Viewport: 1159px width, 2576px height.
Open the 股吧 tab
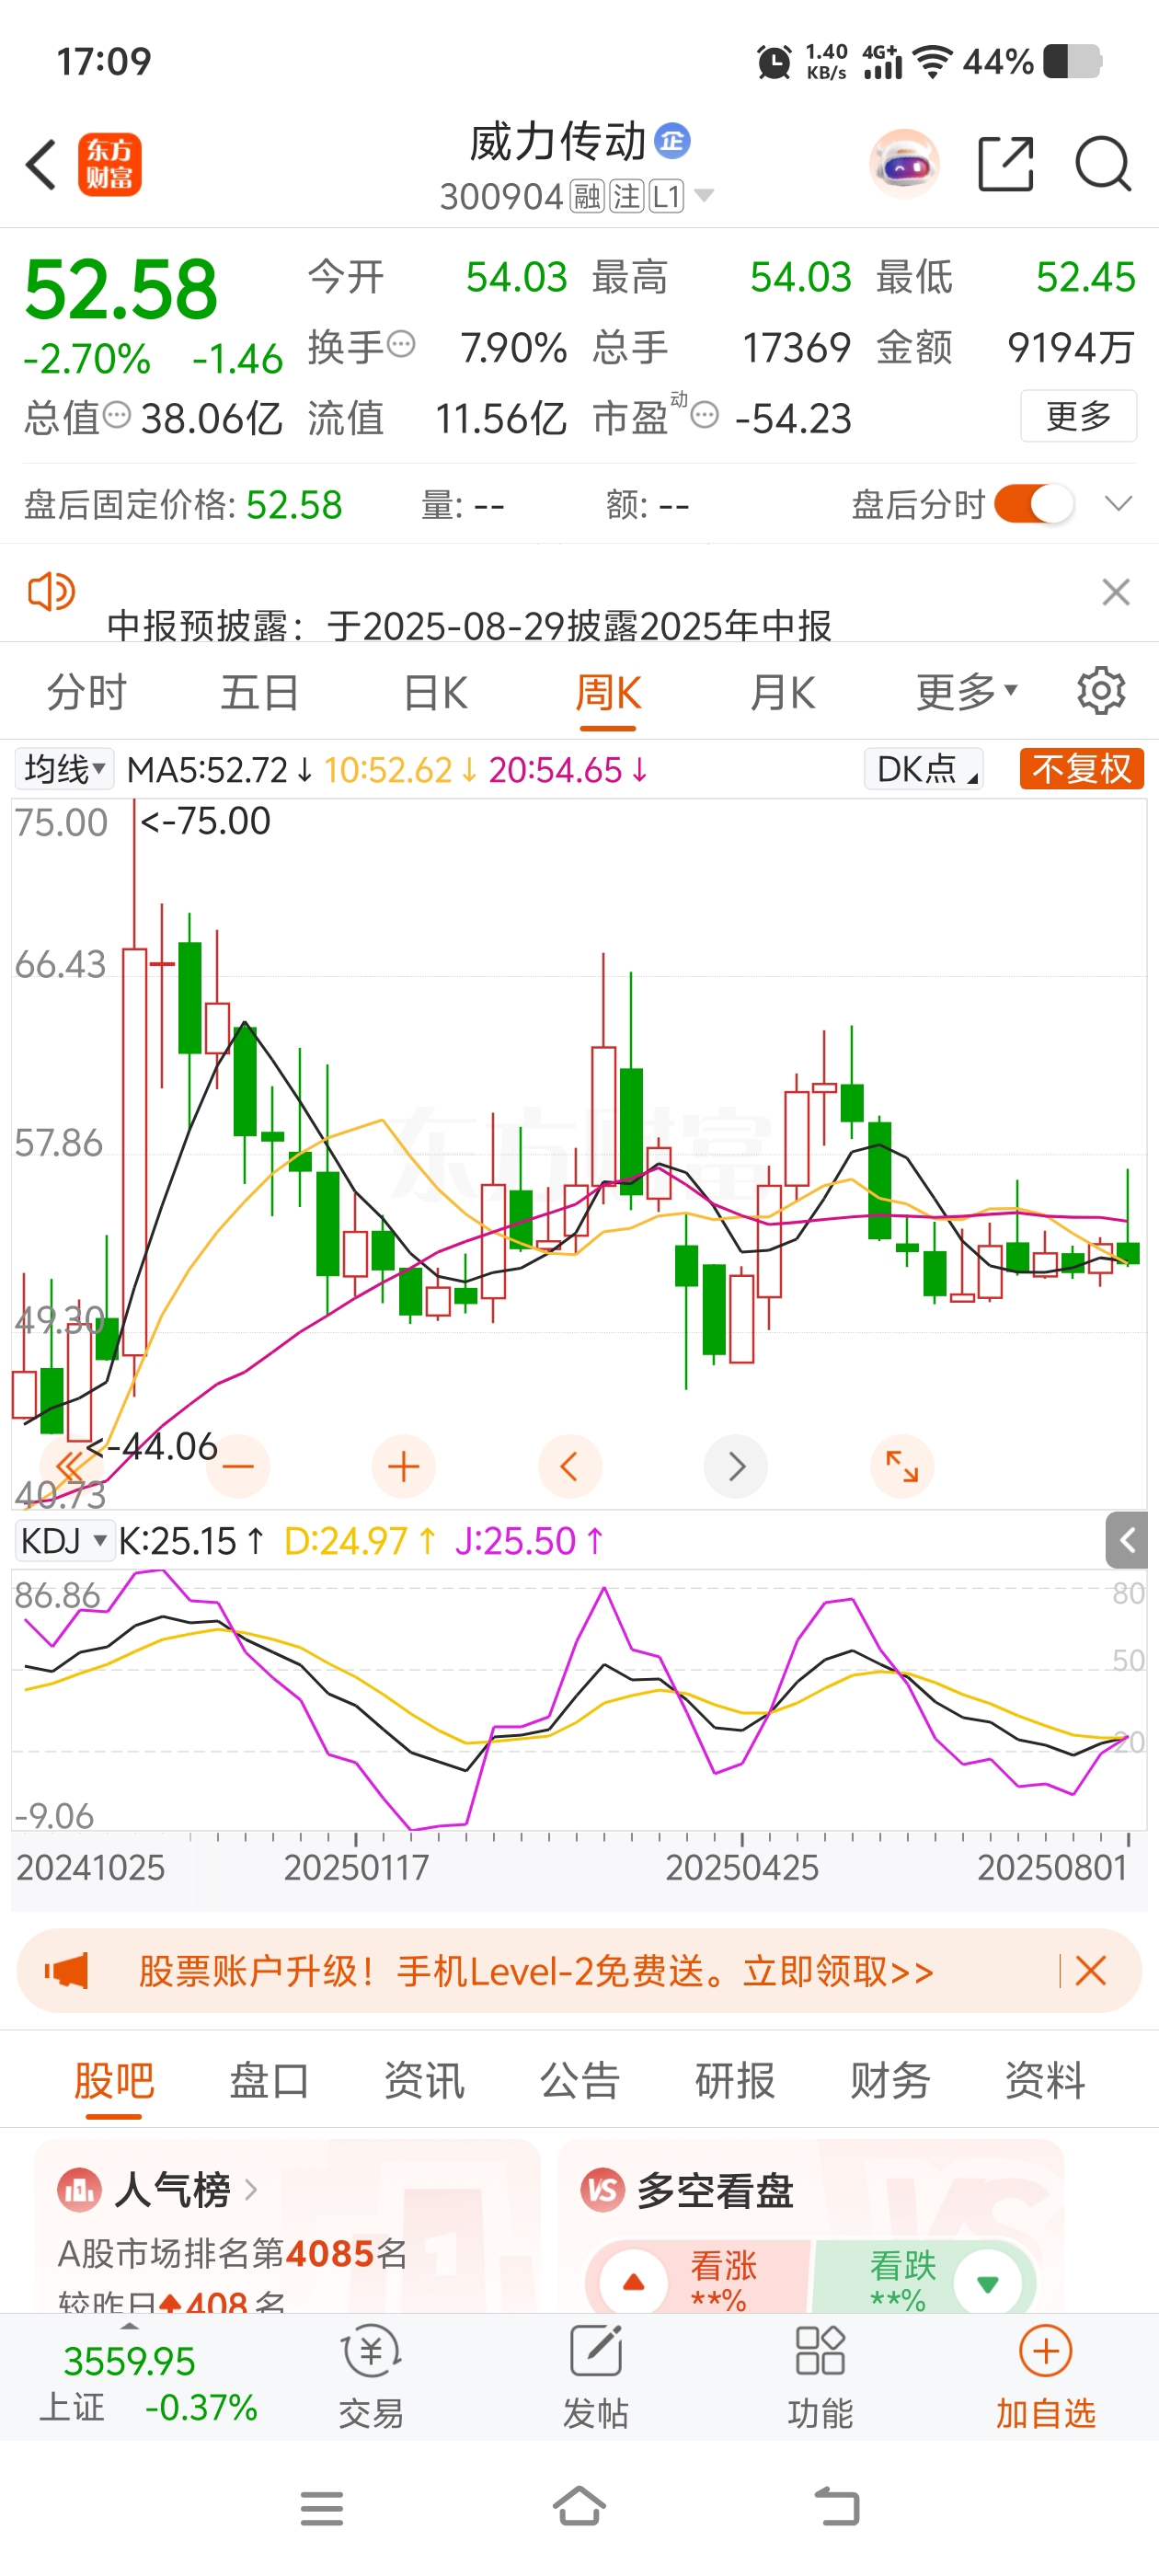coord(114,2081)
